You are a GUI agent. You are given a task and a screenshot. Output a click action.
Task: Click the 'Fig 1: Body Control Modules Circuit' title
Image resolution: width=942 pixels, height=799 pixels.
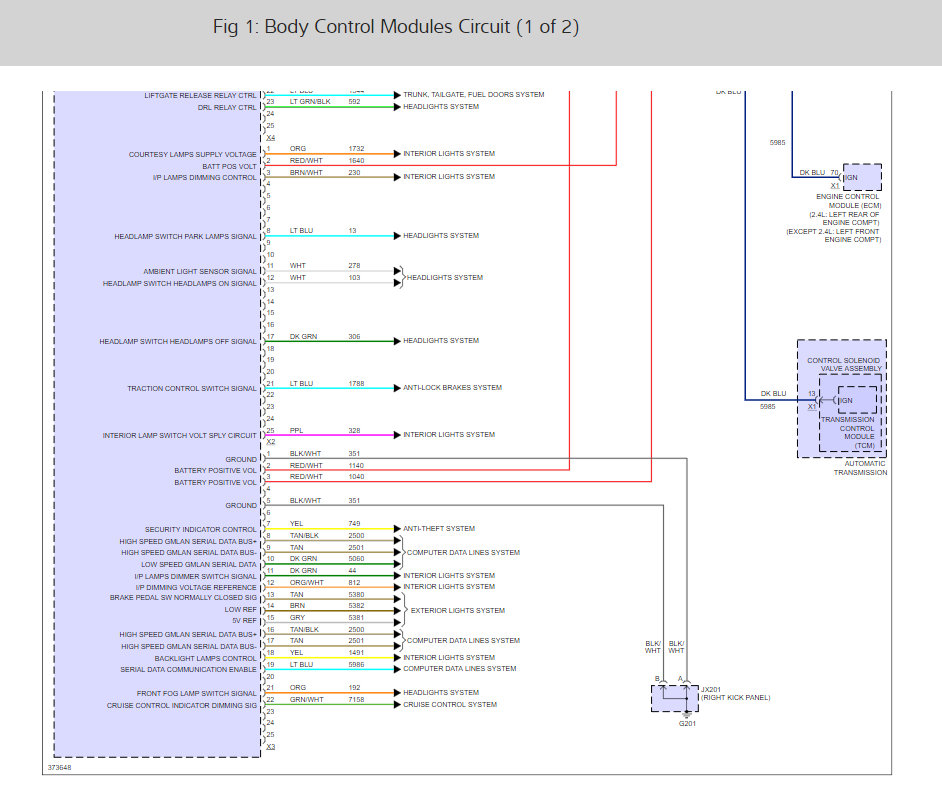(395, 27)
